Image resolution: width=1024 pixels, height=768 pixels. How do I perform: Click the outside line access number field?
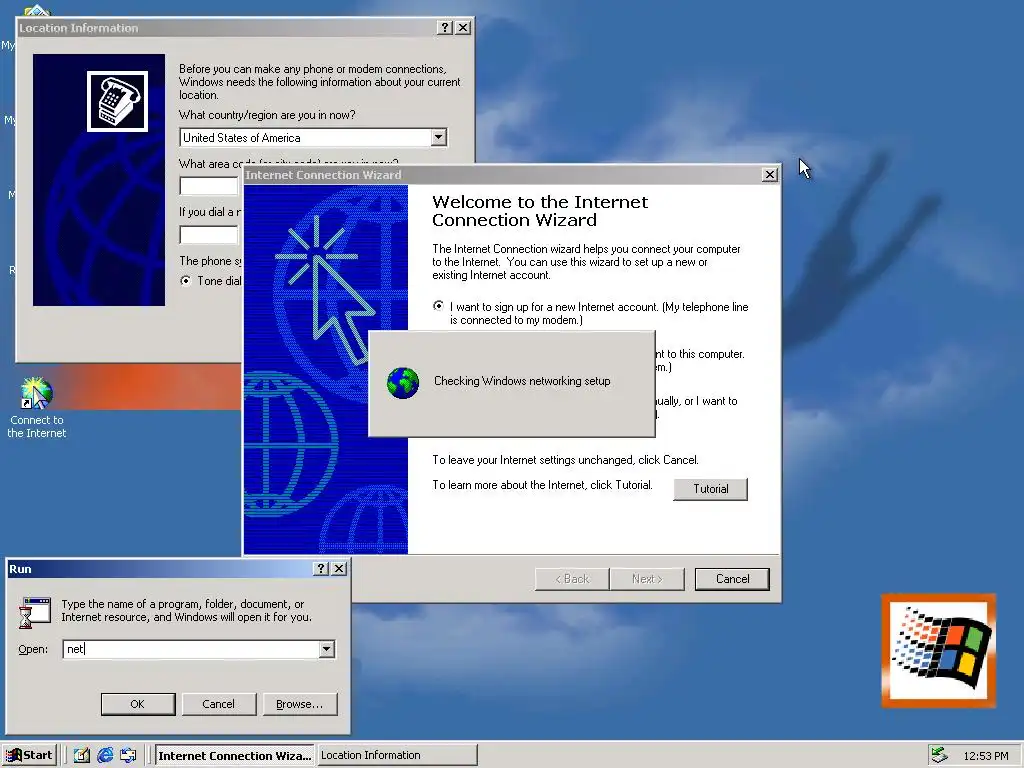tap(208, 235)
